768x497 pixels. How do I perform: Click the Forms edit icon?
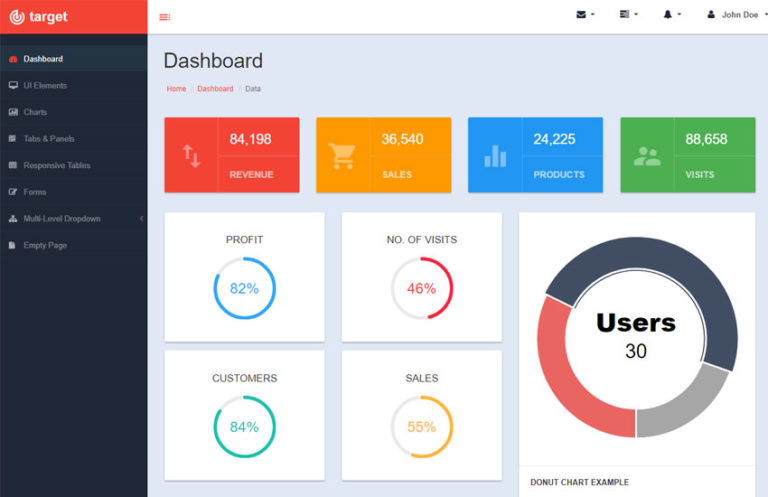tap(13, 192)
